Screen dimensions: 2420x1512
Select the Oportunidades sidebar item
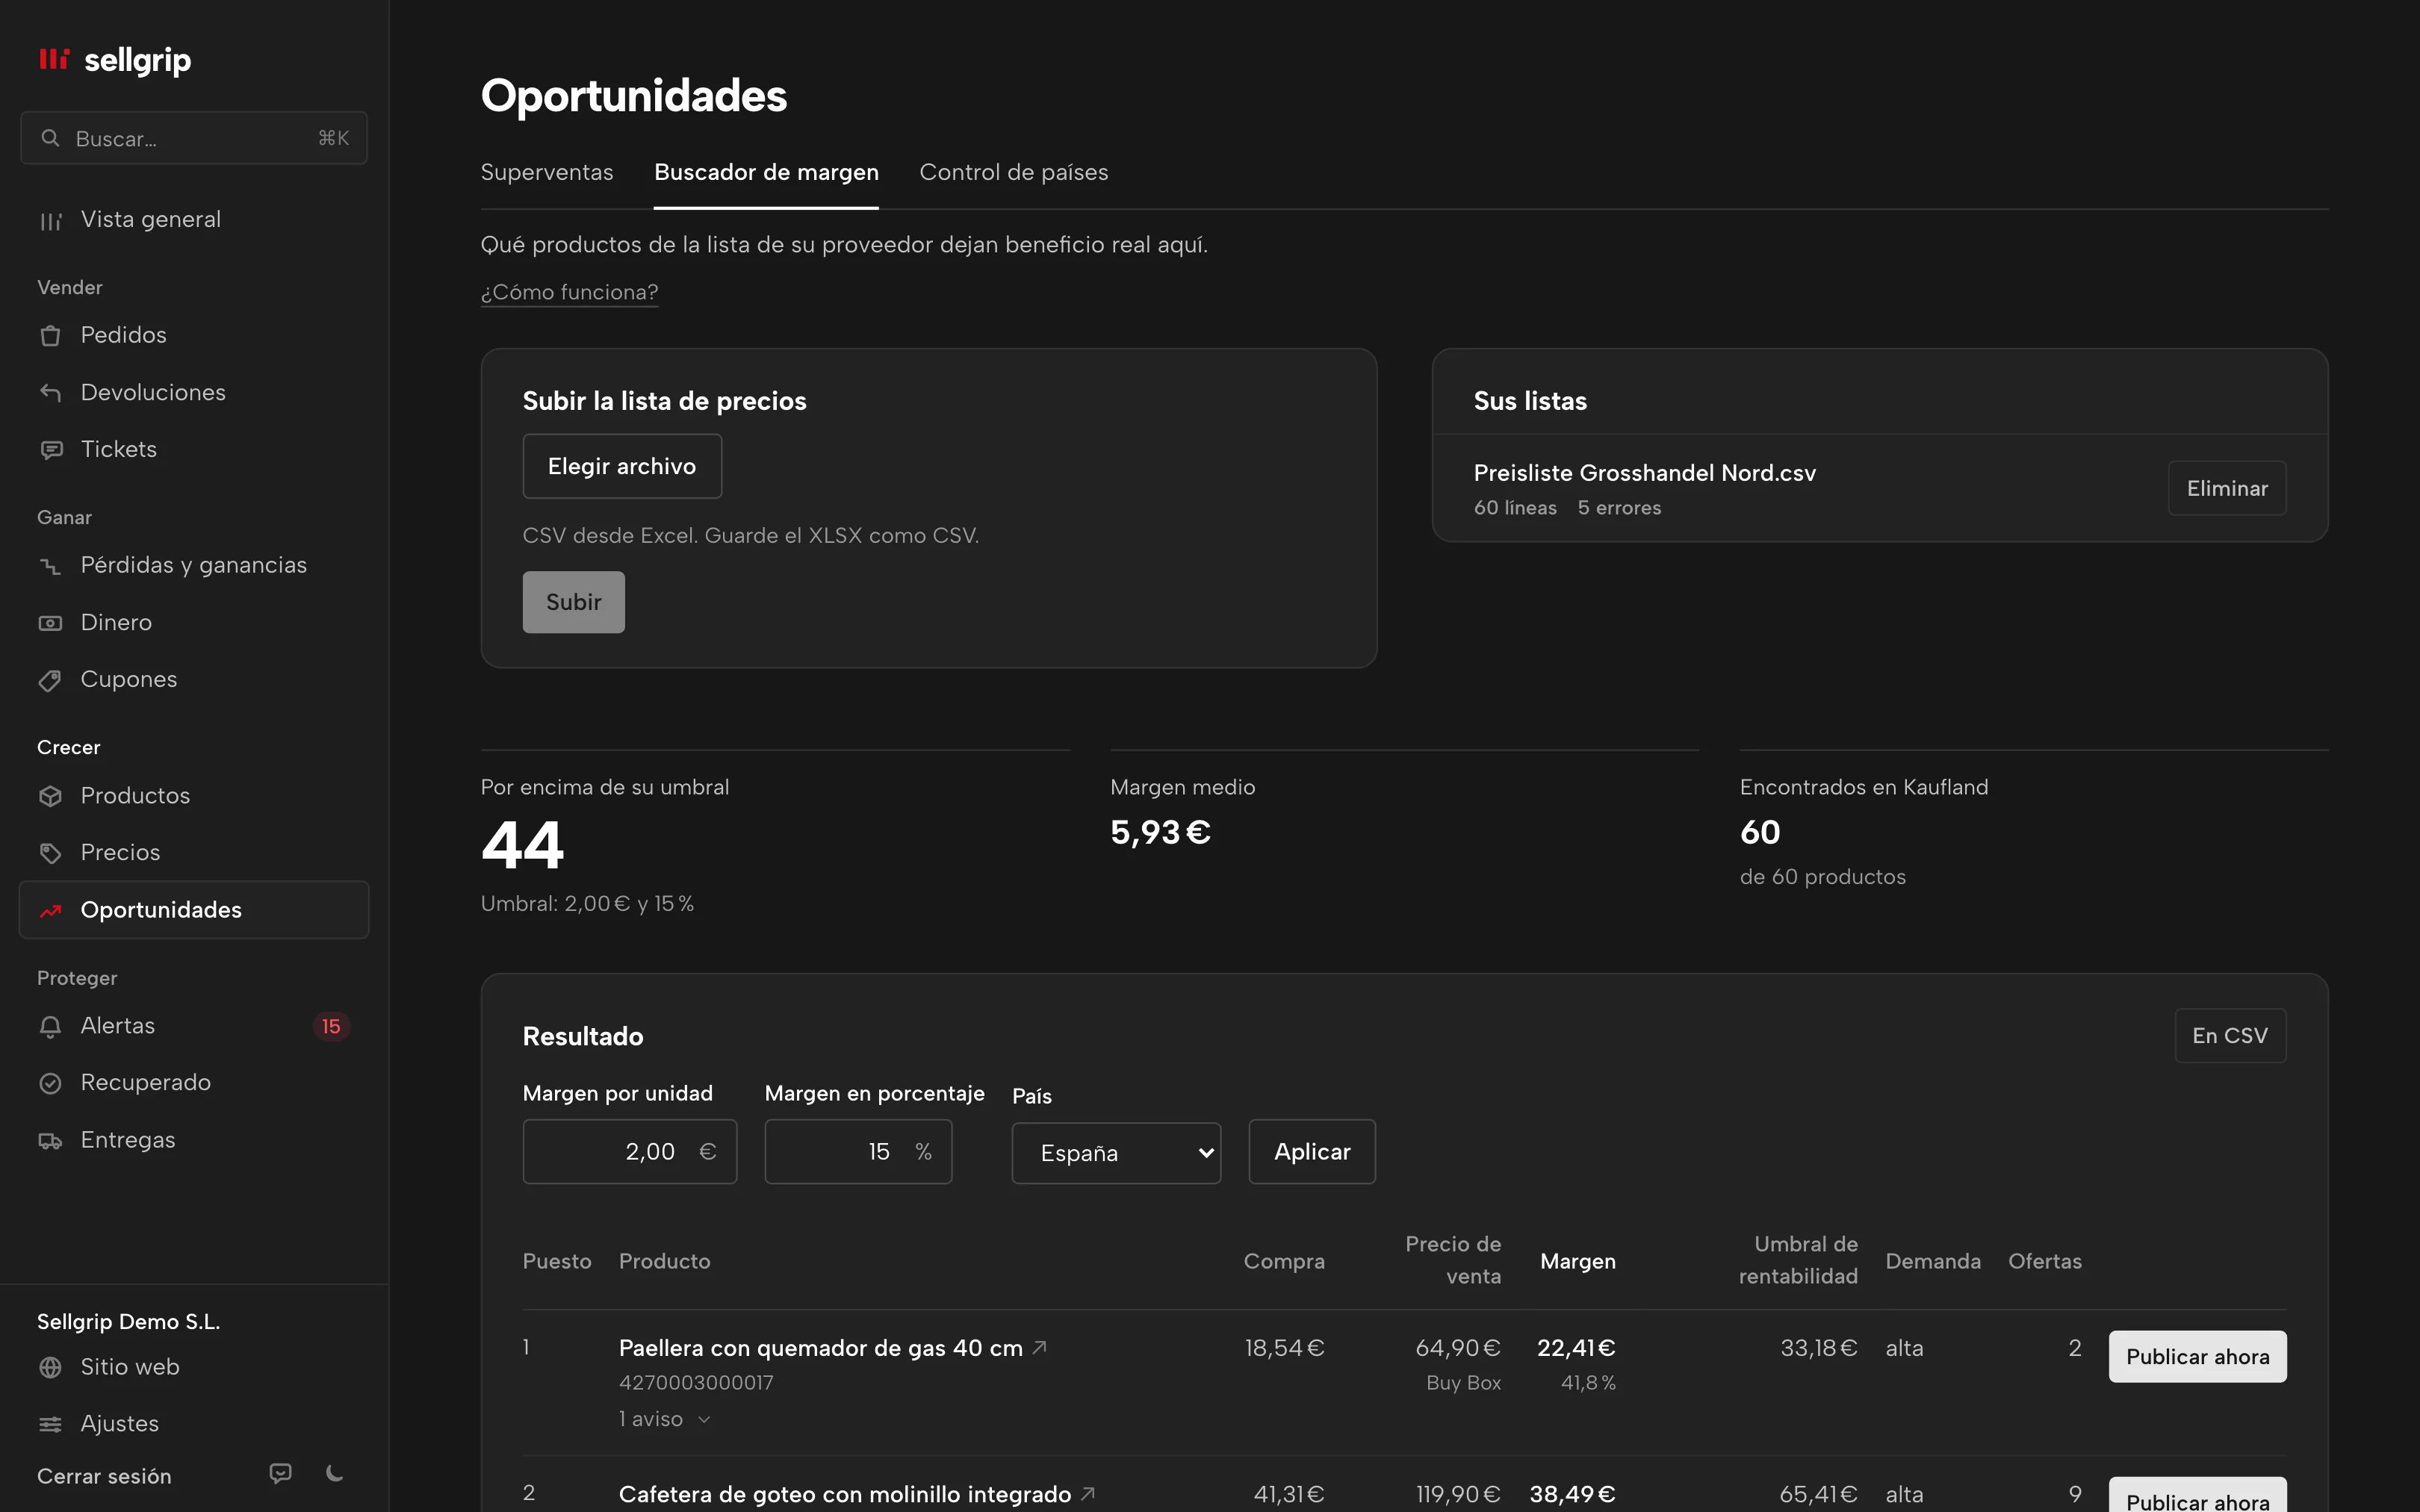click(194, 910)
